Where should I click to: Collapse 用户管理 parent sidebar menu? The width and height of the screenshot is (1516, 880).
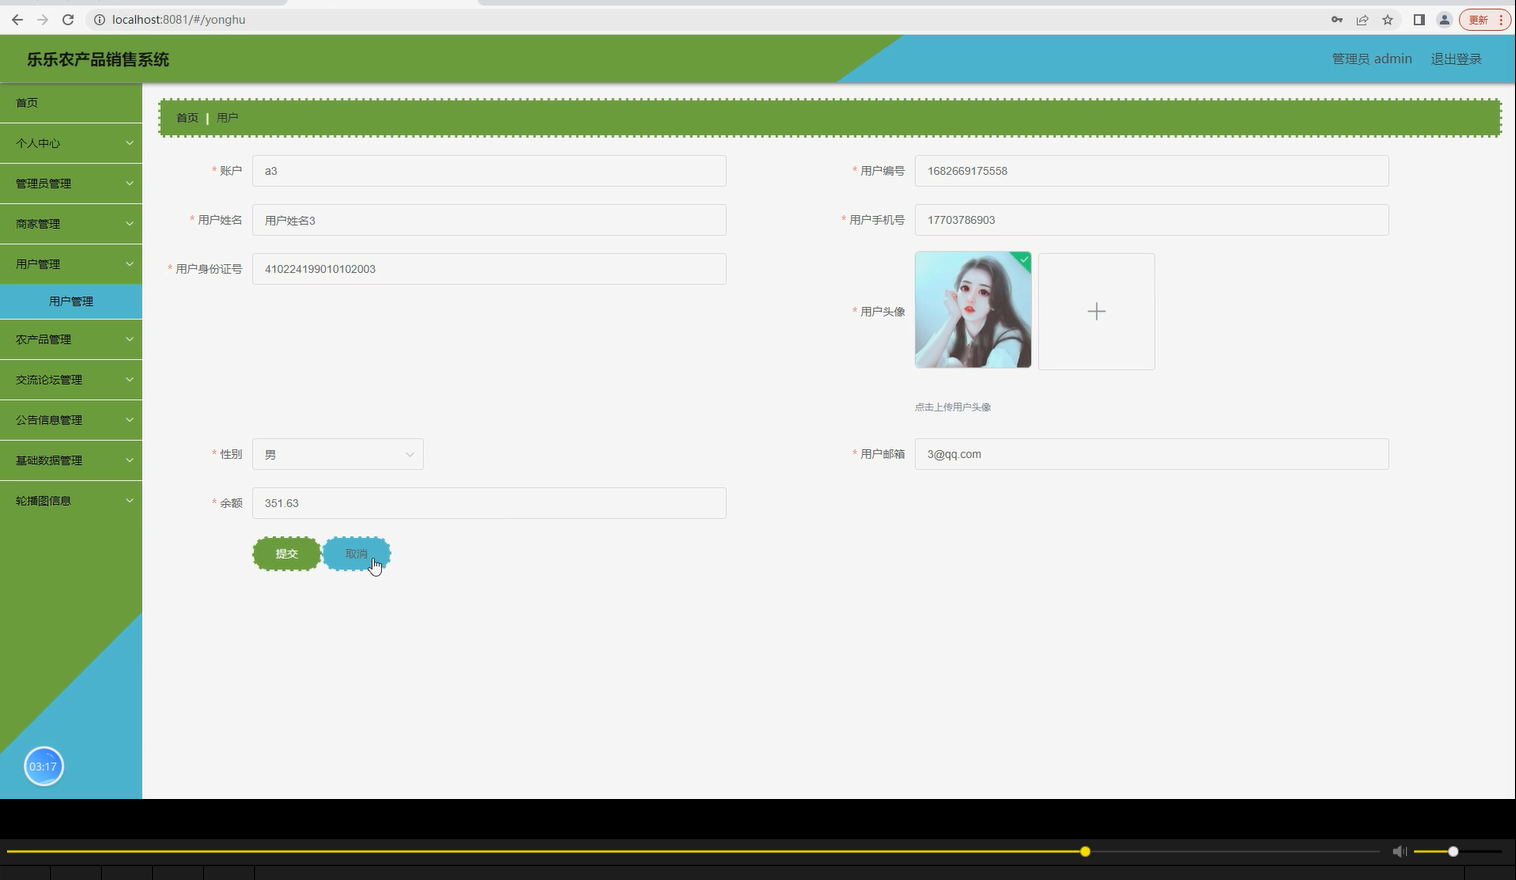(x=71, y=264)
